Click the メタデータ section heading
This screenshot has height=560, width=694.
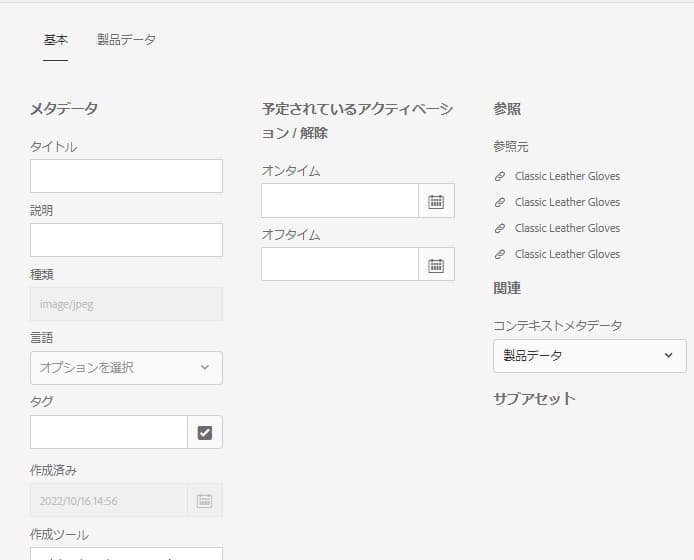(64, 108)
